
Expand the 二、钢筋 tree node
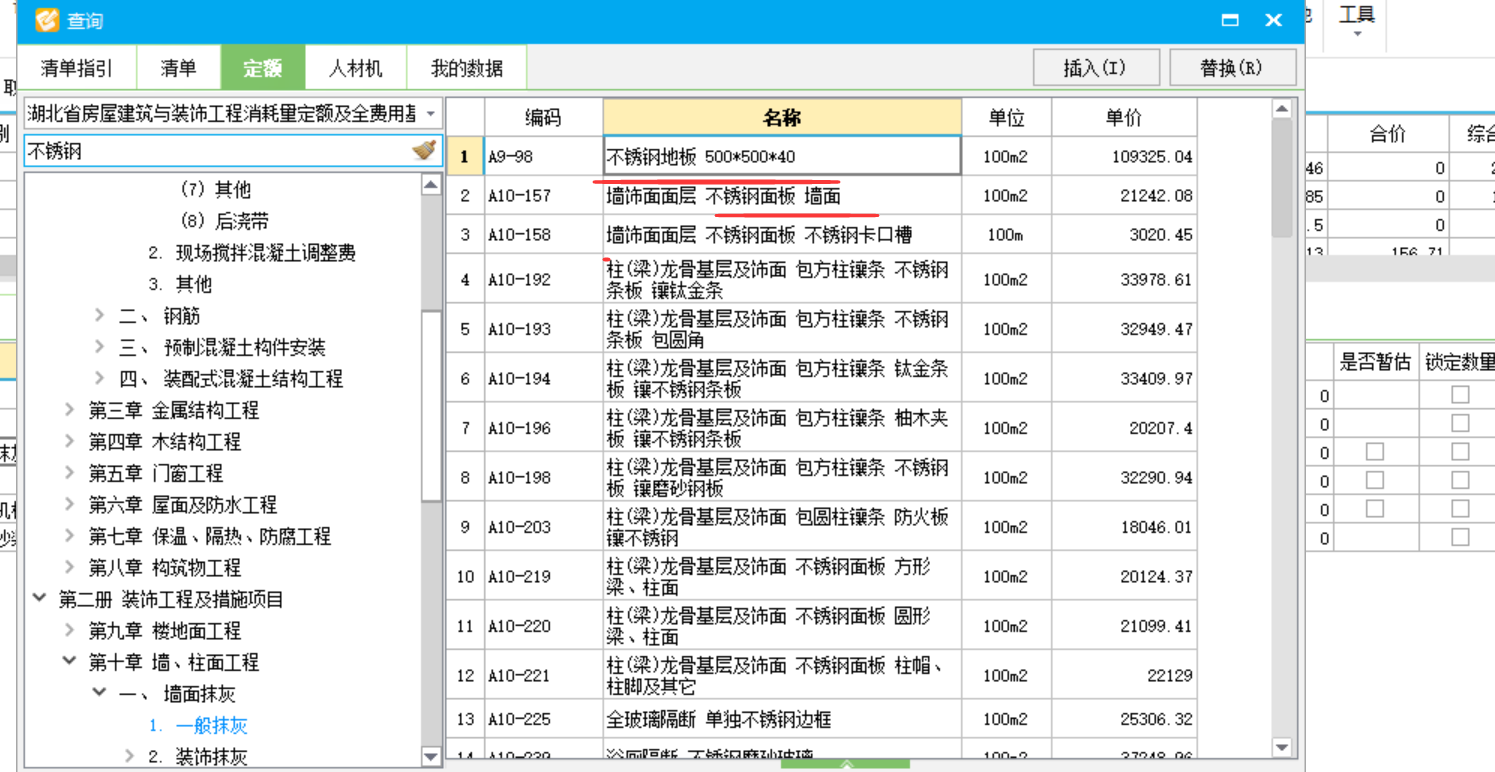tap(99, 316)
